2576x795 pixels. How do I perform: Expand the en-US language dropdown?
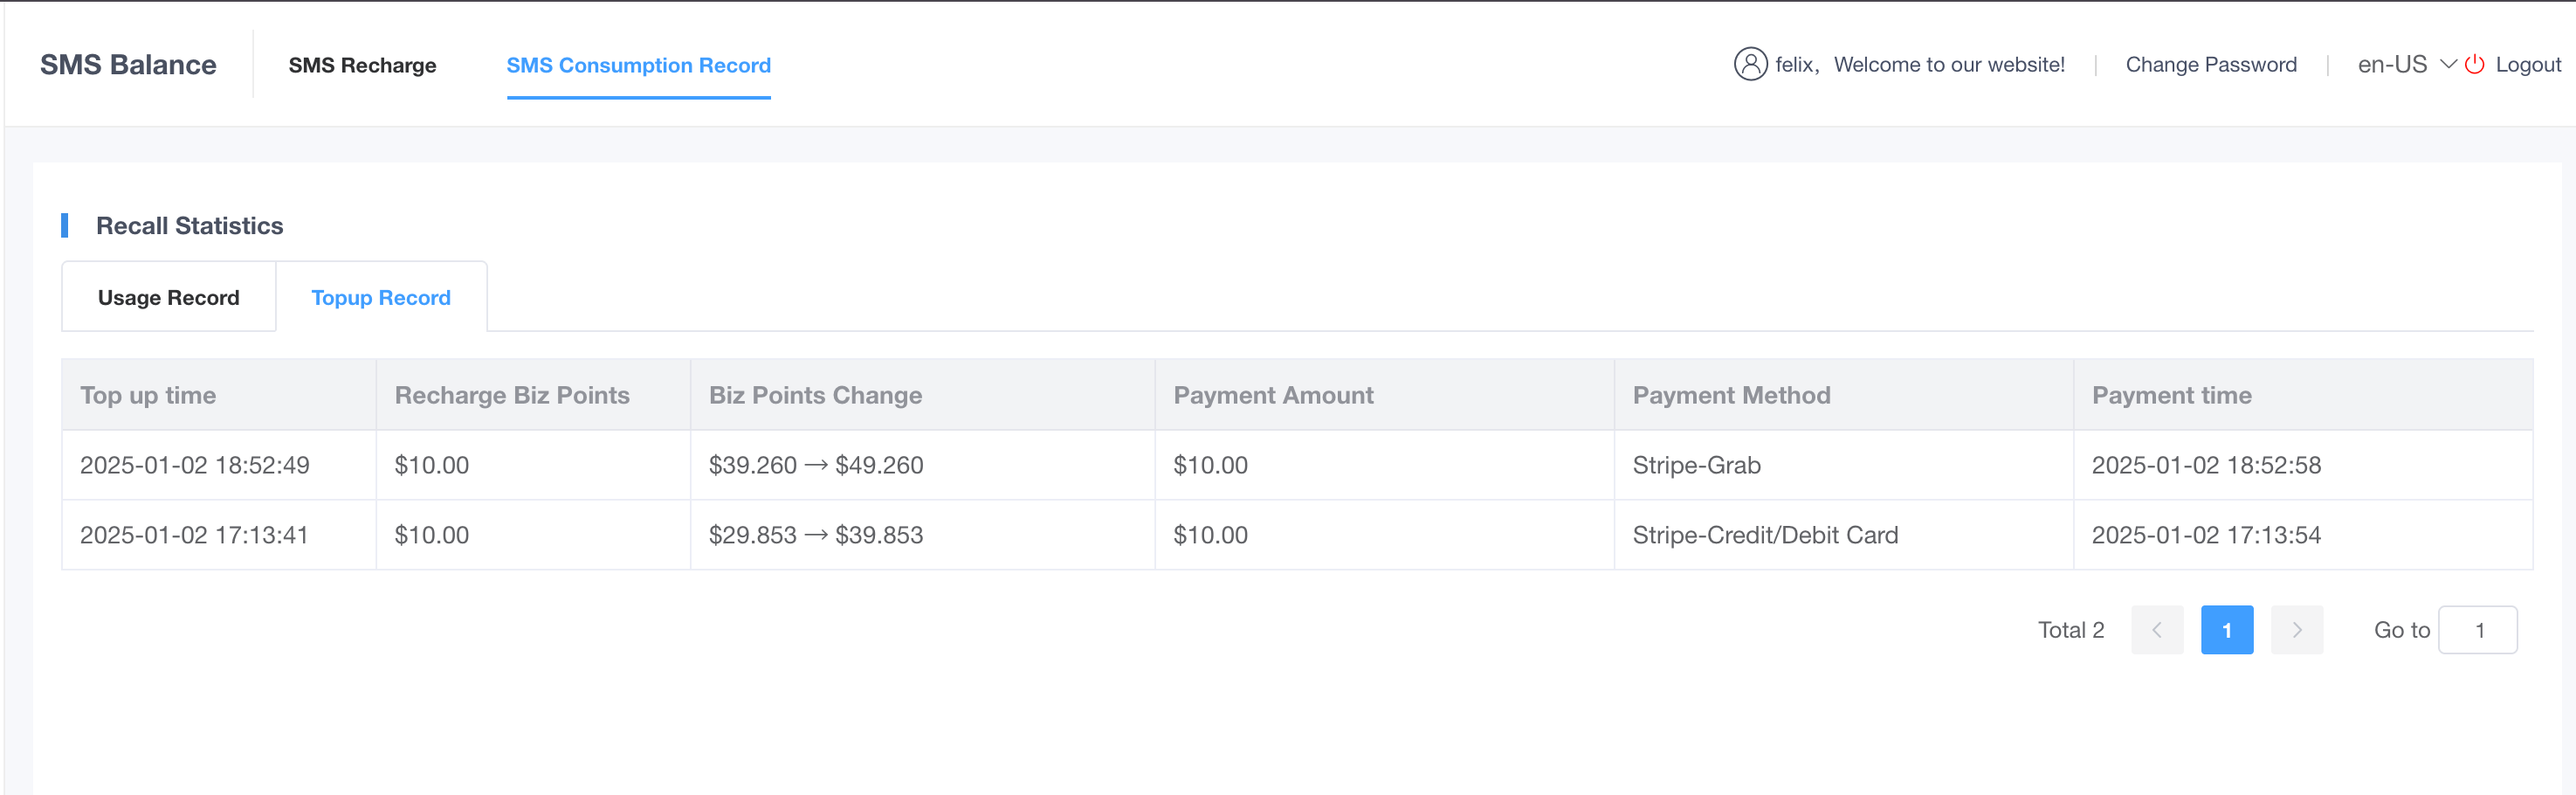coord(2392,64)
